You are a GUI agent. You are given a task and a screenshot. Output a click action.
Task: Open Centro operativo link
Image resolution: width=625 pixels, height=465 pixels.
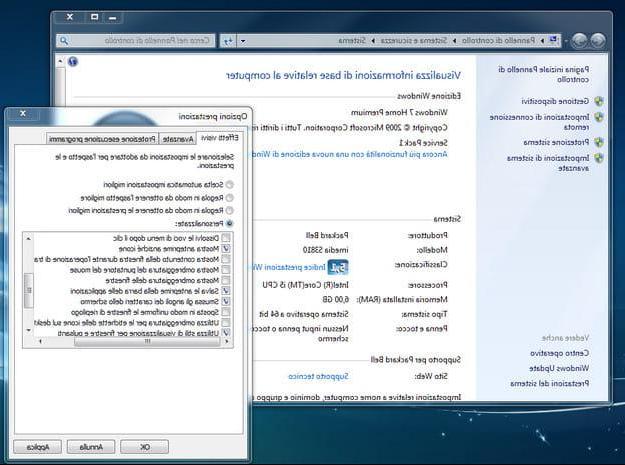tap(560, 353)
